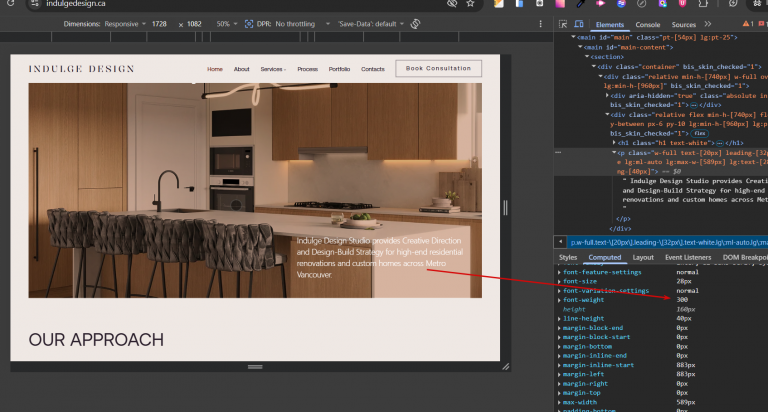Viewport: 768px width, 412px height.
Task: Expand the aria-hidden div node
Action: tap(607, 96)
